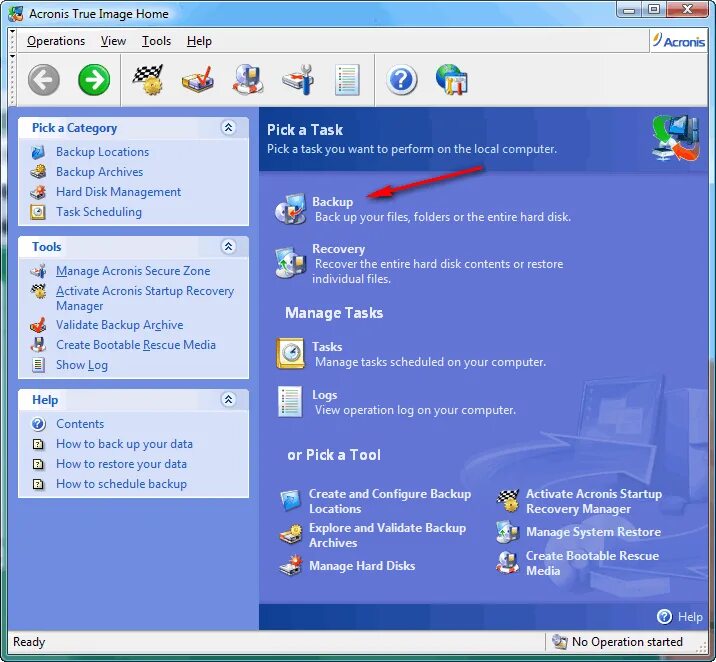Click the Logs list icon in main panel
716x662 pixels.
[x=290, y=402]
